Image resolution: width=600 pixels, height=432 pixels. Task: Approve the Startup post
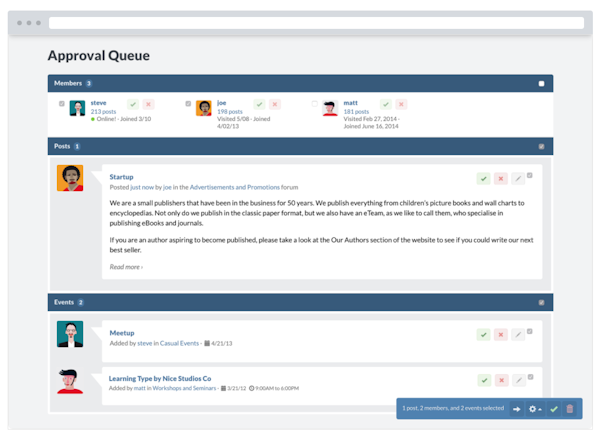tap(484, 179)
